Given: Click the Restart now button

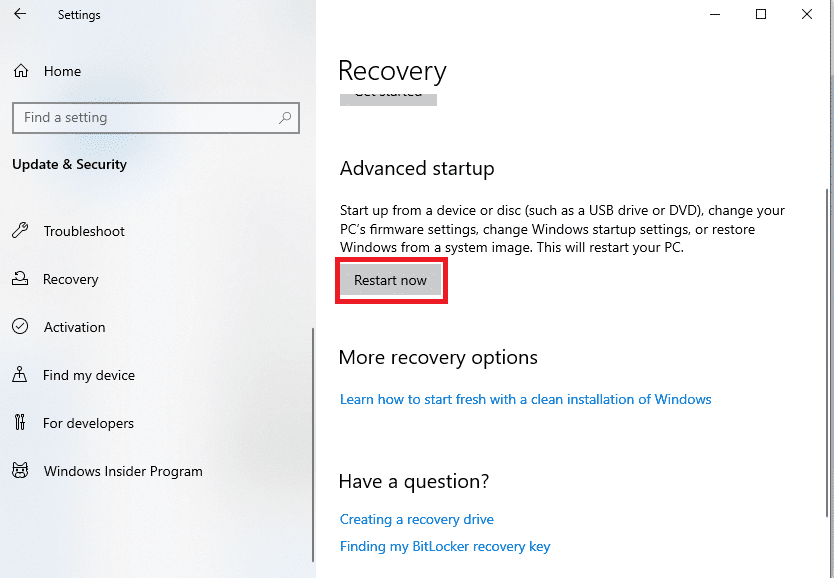Looking at the screenshot, I should (x=390, y=280).
